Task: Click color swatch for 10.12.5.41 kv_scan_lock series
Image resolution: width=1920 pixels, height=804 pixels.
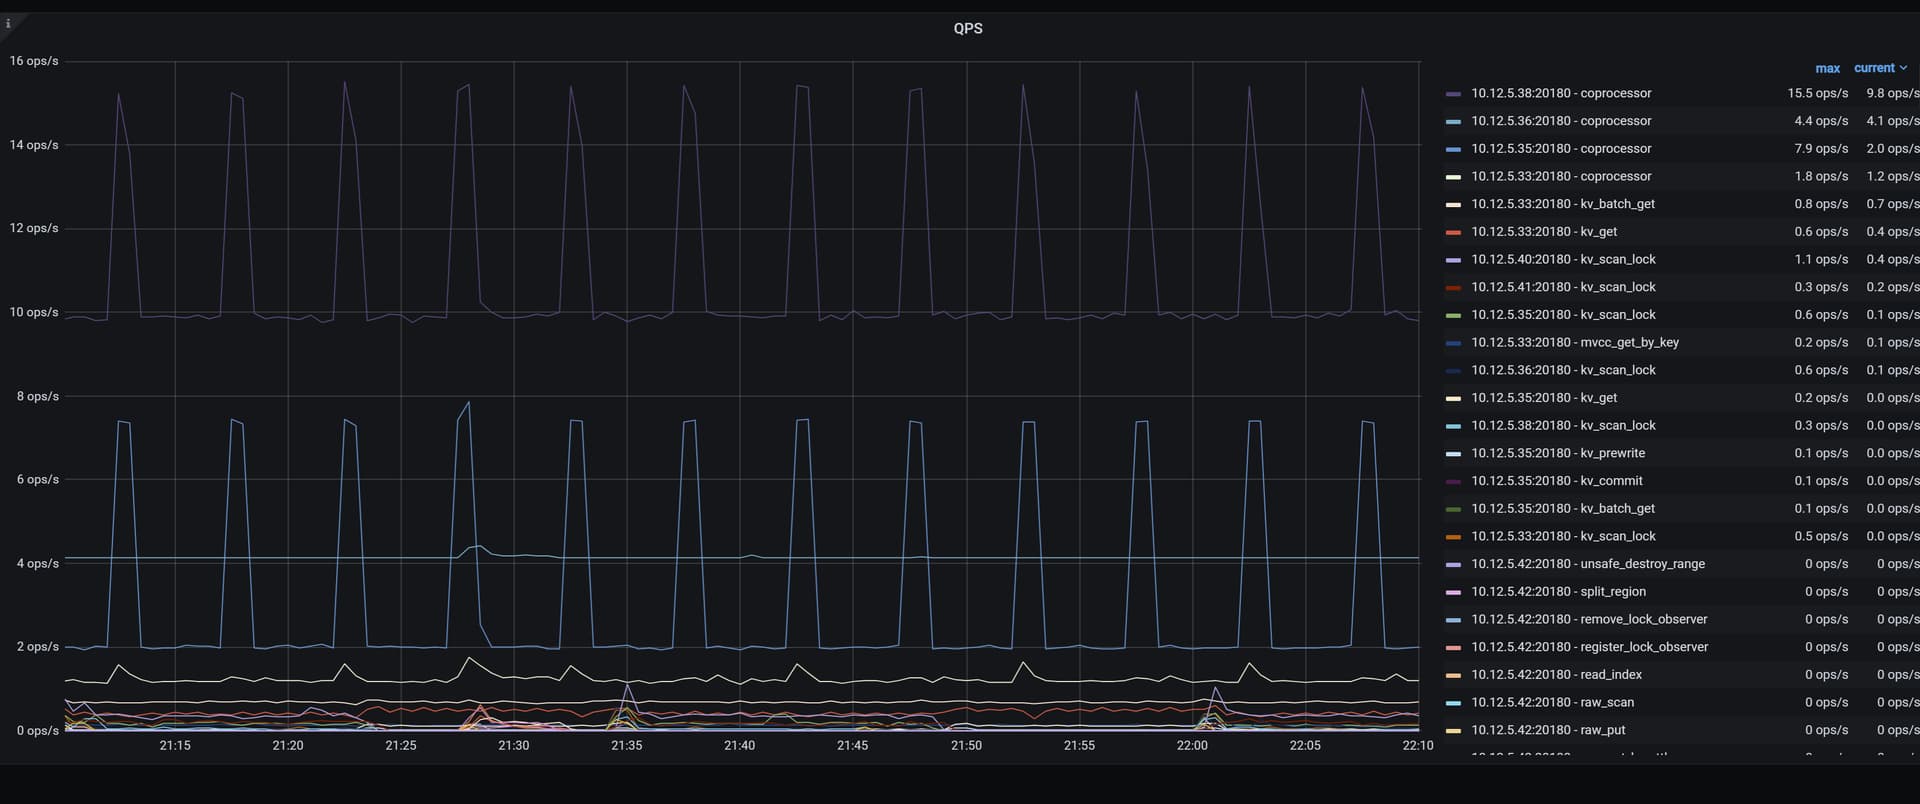Action: 1453,288
